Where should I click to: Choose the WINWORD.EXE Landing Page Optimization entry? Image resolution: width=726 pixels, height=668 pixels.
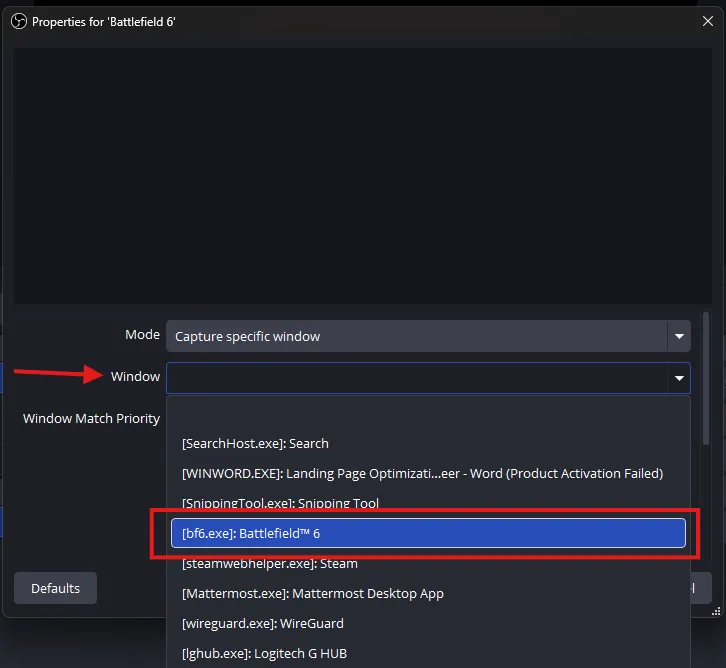(428, 474)
